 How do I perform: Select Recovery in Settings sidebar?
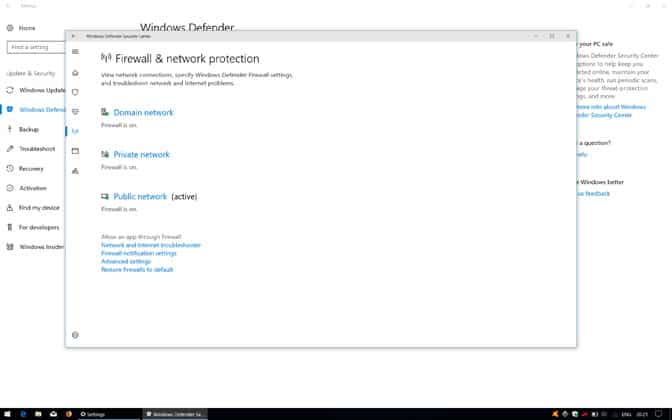33,168
